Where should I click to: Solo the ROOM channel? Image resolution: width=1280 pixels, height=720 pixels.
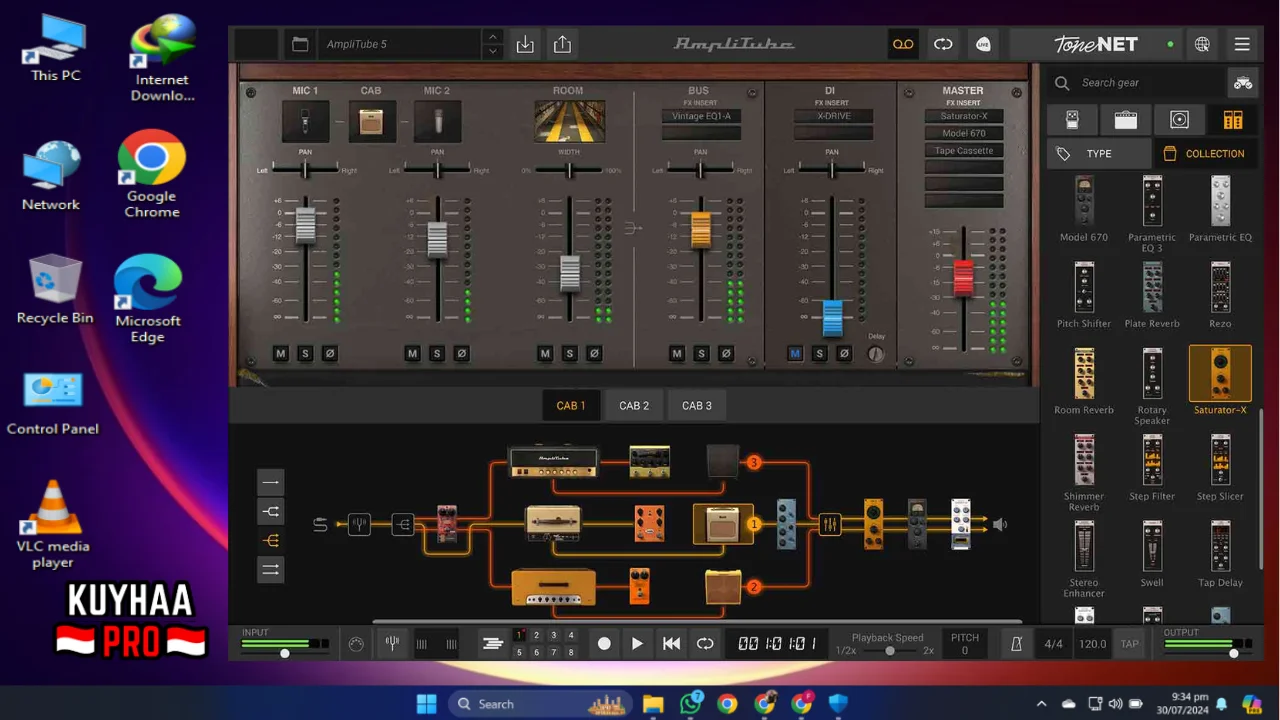point(569,353)
